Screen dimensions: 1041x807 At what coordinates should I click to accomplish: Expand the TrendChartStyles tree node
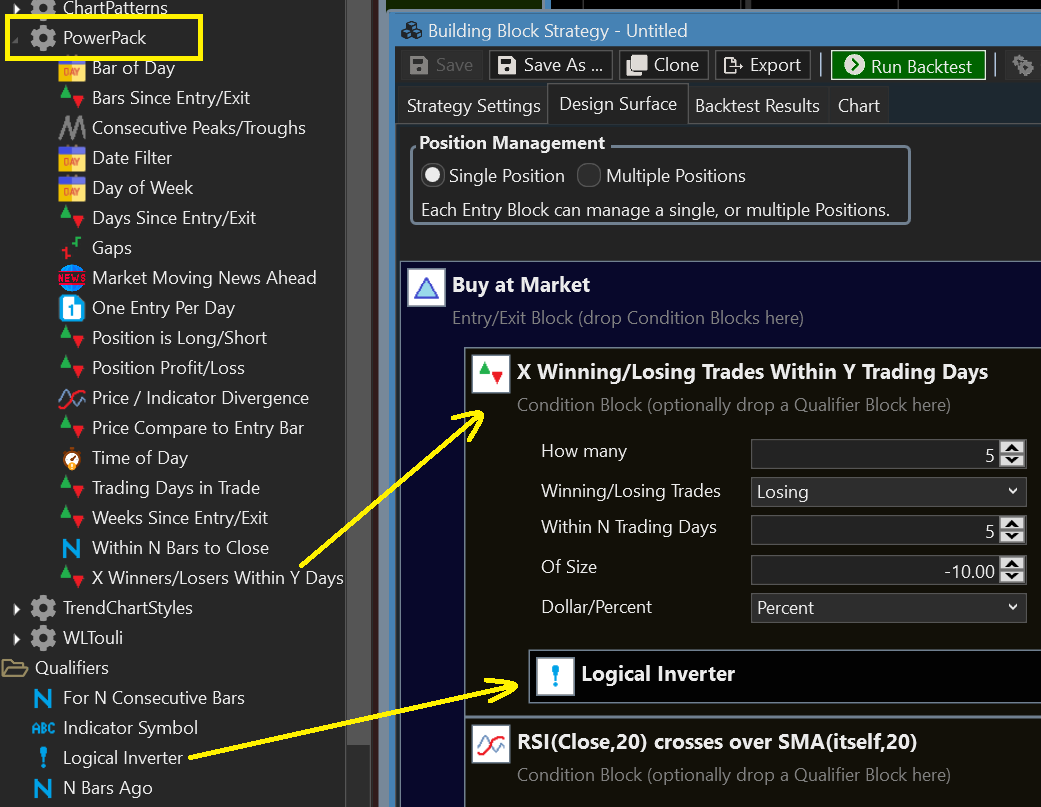(17, 608)
